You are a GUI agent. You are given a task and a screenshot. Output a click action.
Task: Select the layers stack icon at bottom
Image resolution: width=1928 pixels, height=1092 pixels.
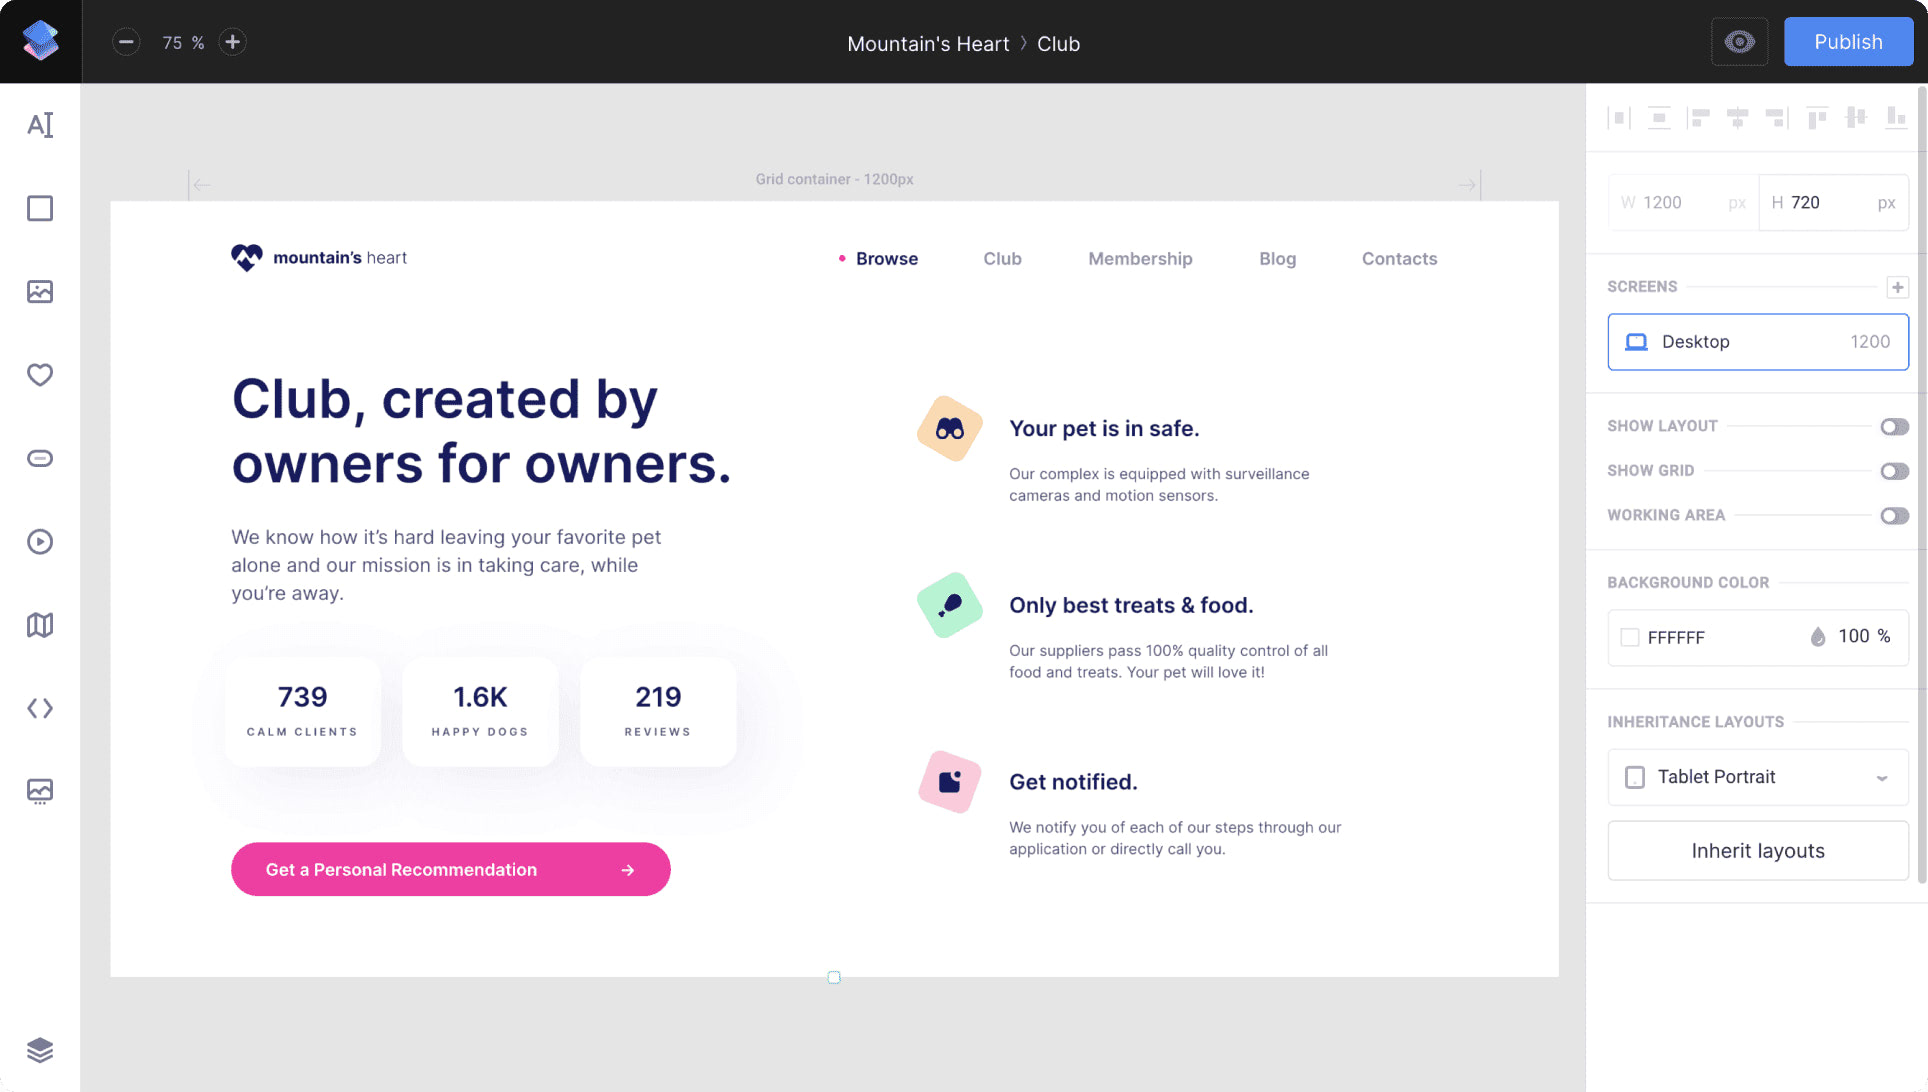point(38,1050)
